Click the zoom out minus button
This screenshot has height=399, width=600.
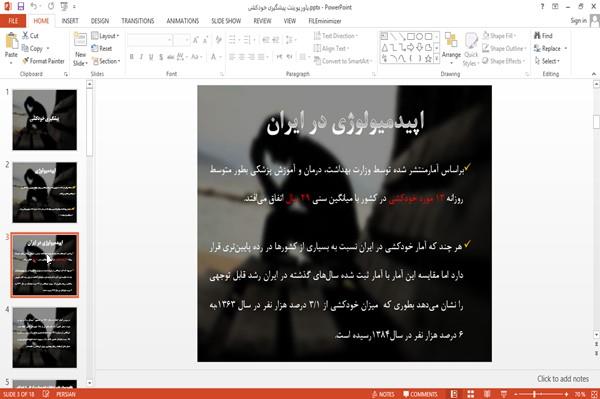point(516,394)
